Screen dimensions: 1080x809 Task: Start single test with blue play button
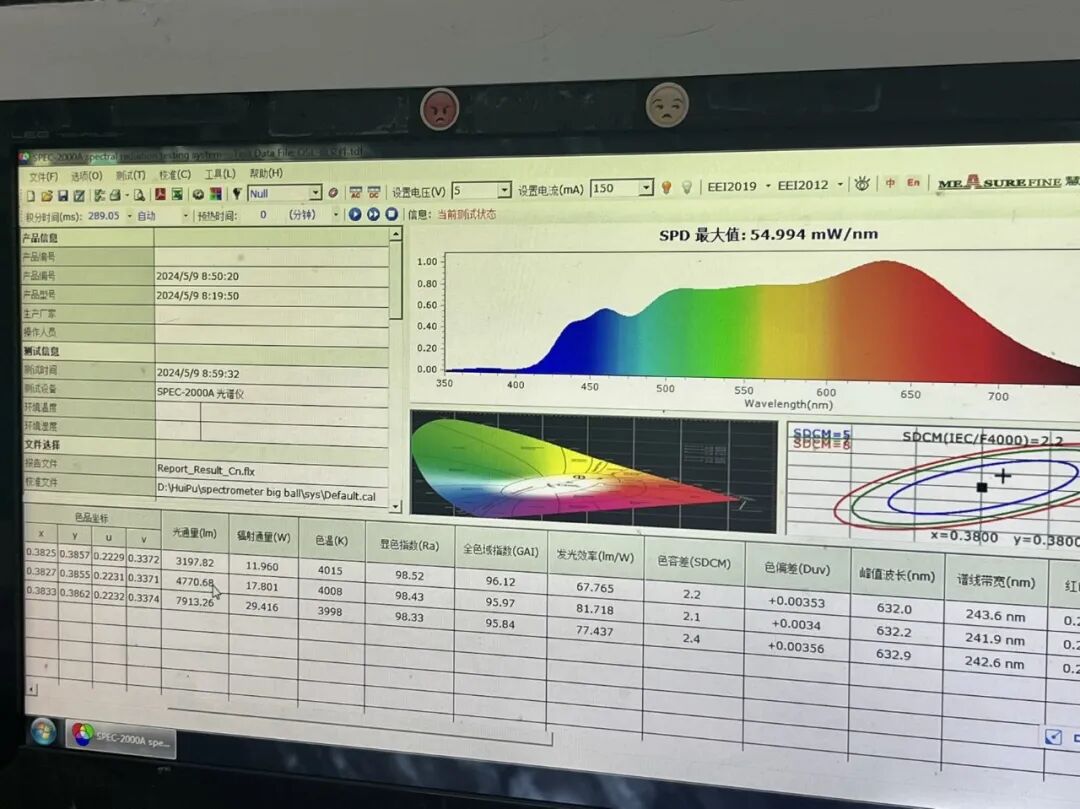click(x=355, y=215)
